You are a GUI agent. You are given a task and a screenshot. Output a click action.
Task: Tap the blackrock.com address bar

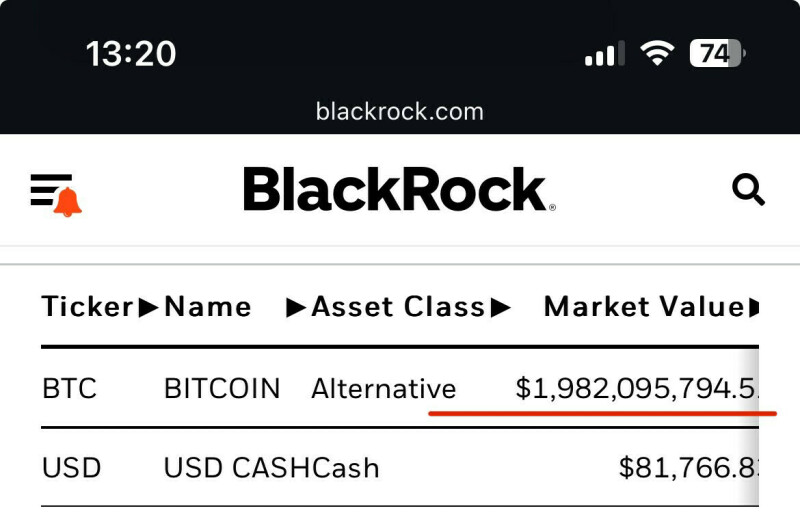click(399, 111)
